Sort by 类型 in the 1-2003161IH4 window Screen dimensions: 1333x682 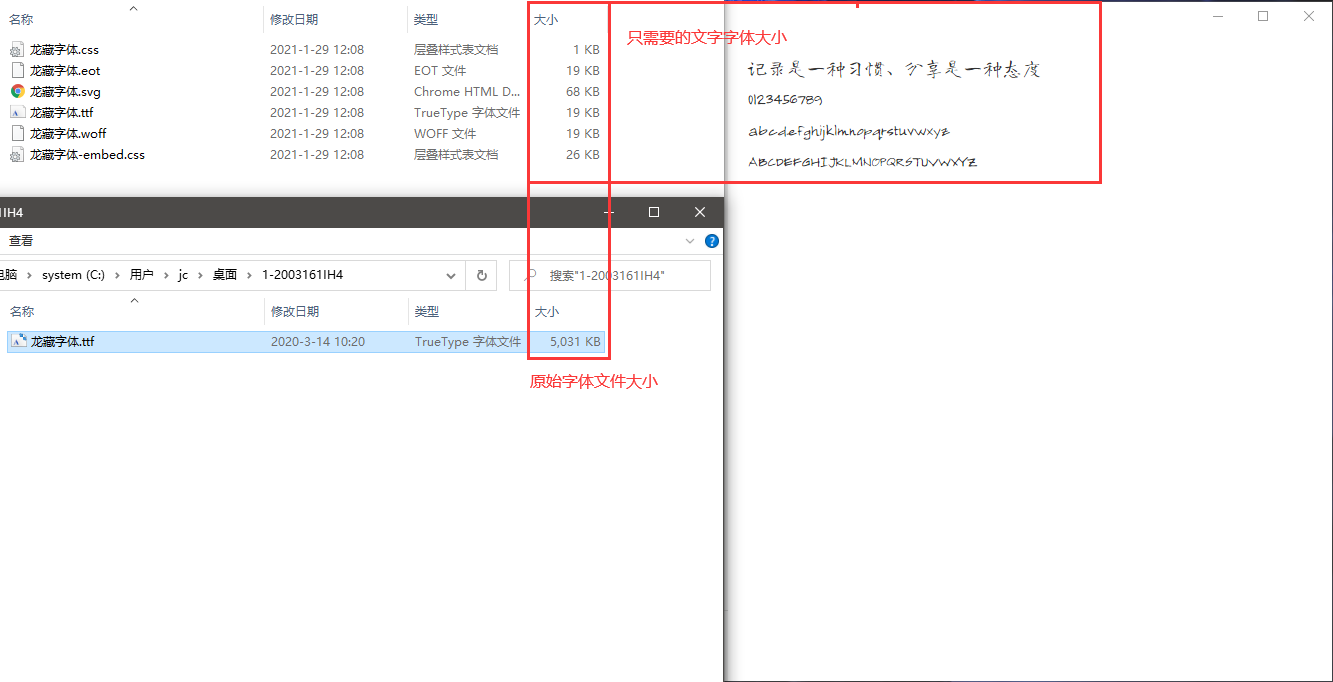[x=426, y=312]
